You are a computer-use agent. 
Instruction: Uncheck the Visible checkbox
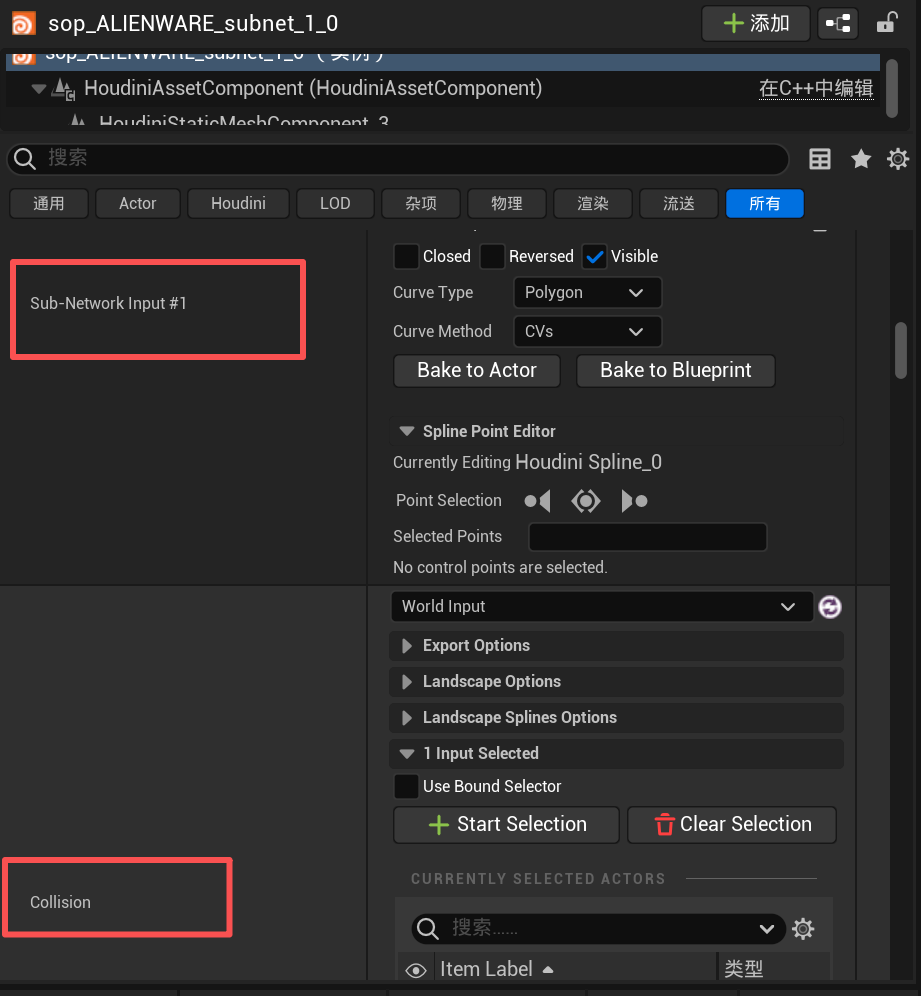click(595, 257)
